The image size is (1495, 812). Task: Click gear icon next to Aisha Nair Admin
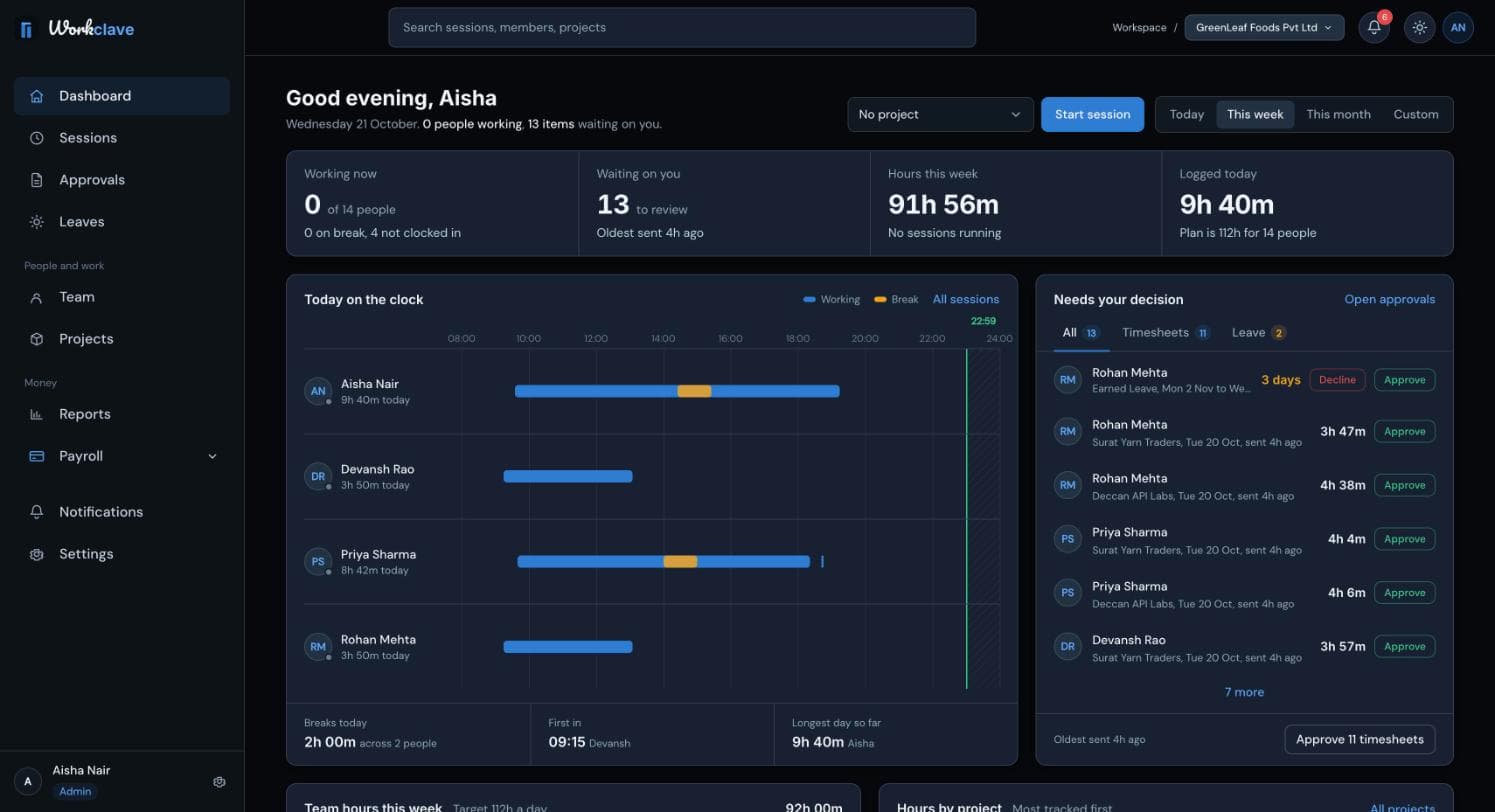220,782
